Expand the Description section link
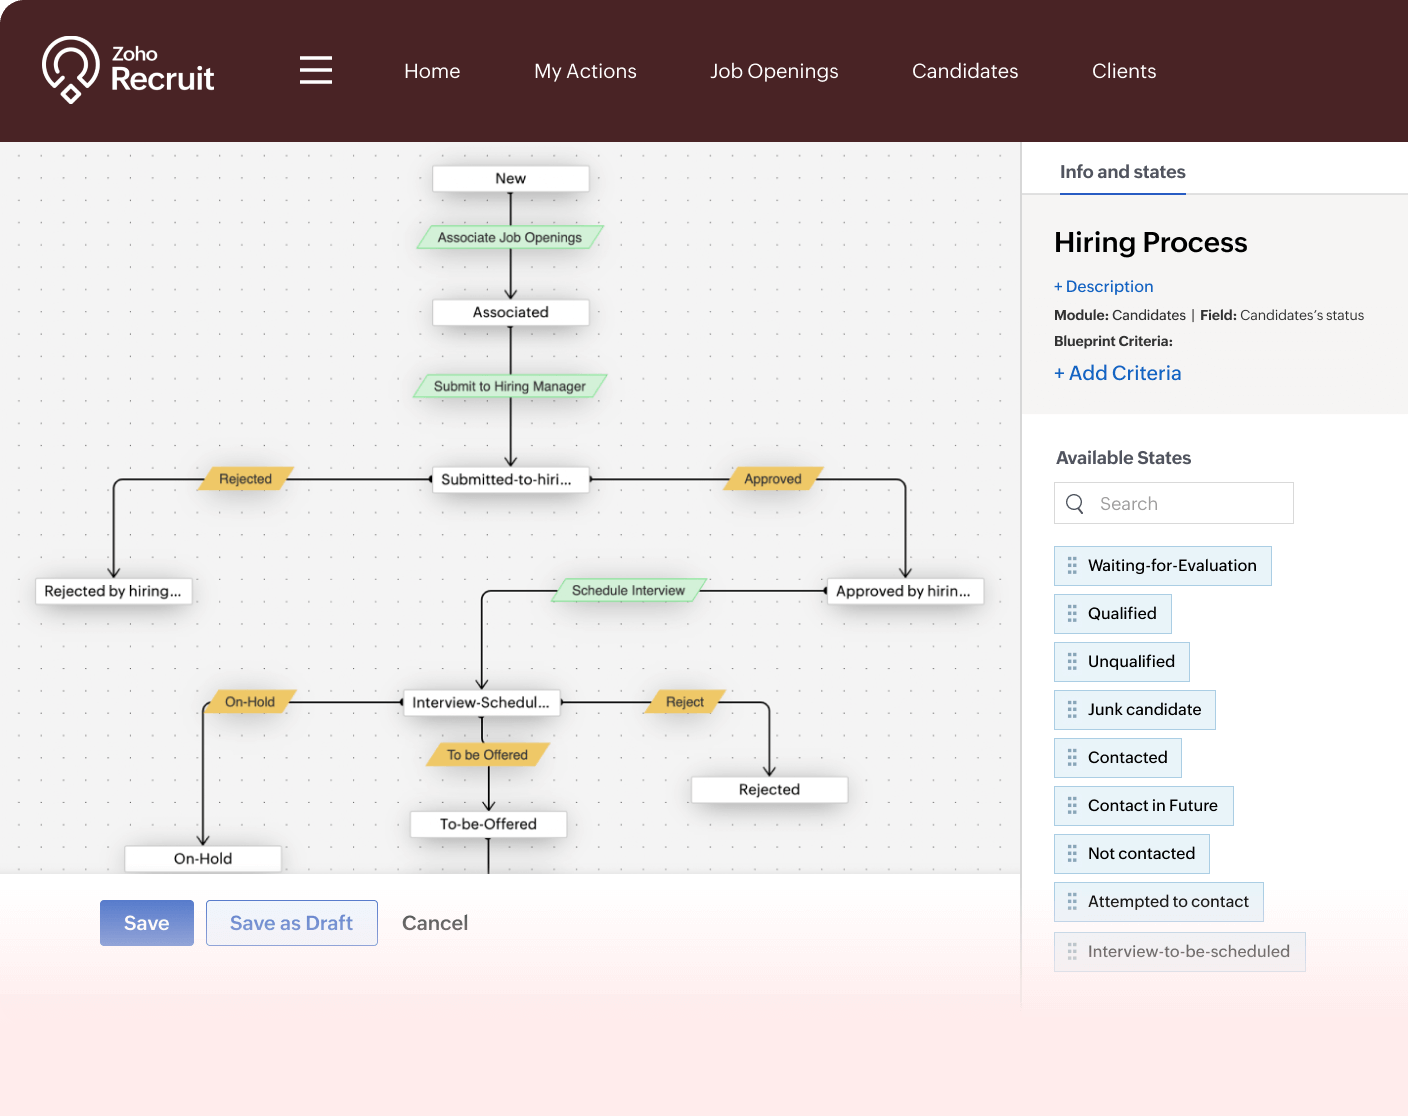The width and height of the screenshot is (1408, 1116). click(x=1104, y=287)
